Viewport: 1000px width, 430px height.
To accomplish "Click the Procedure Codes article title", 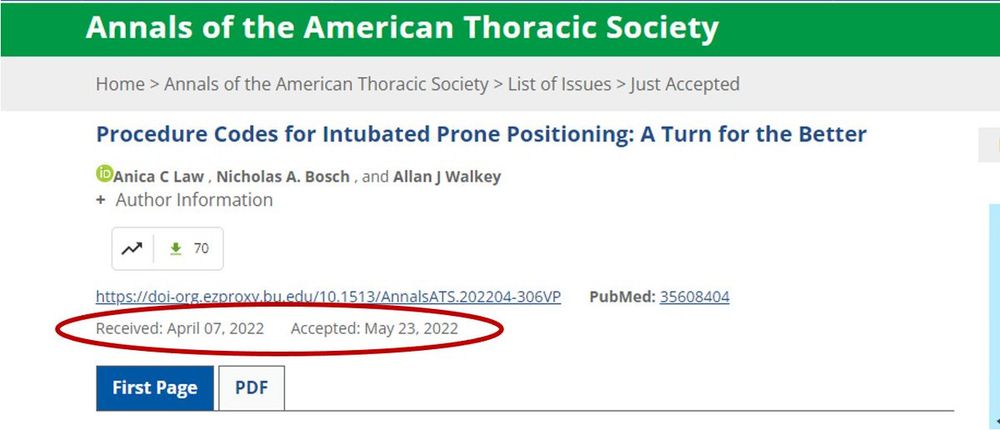I will (481, 135).
